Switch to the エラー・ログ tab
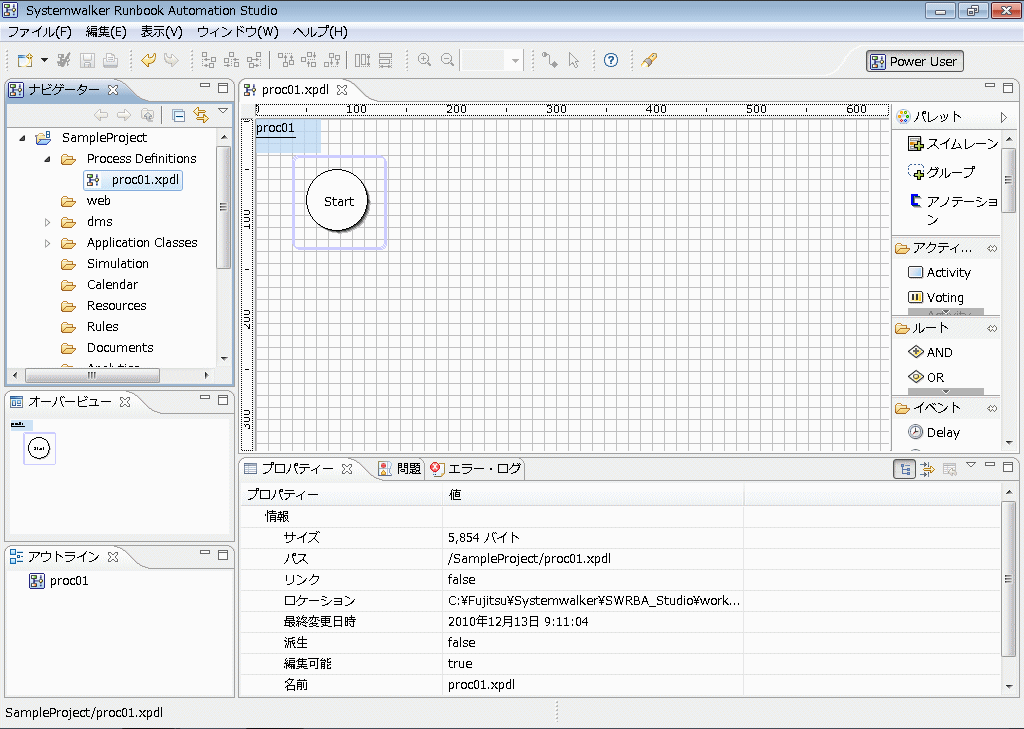The height and width of the screenshot is (729, 1024). click(476, 468)
